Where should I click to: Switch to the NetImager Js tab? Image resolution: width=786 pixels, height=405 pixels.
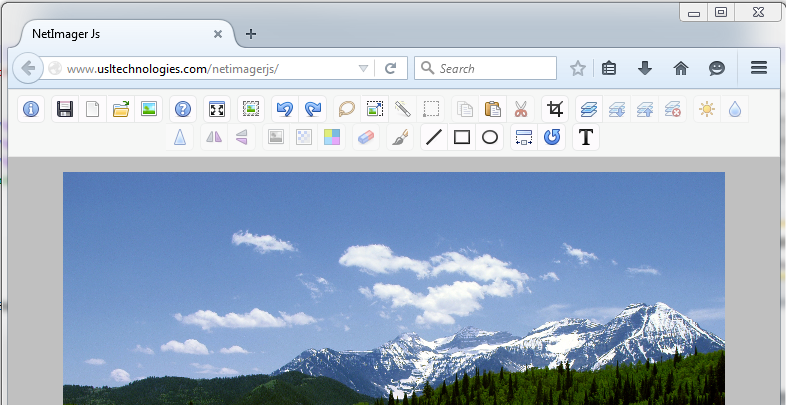coord(128,34)
